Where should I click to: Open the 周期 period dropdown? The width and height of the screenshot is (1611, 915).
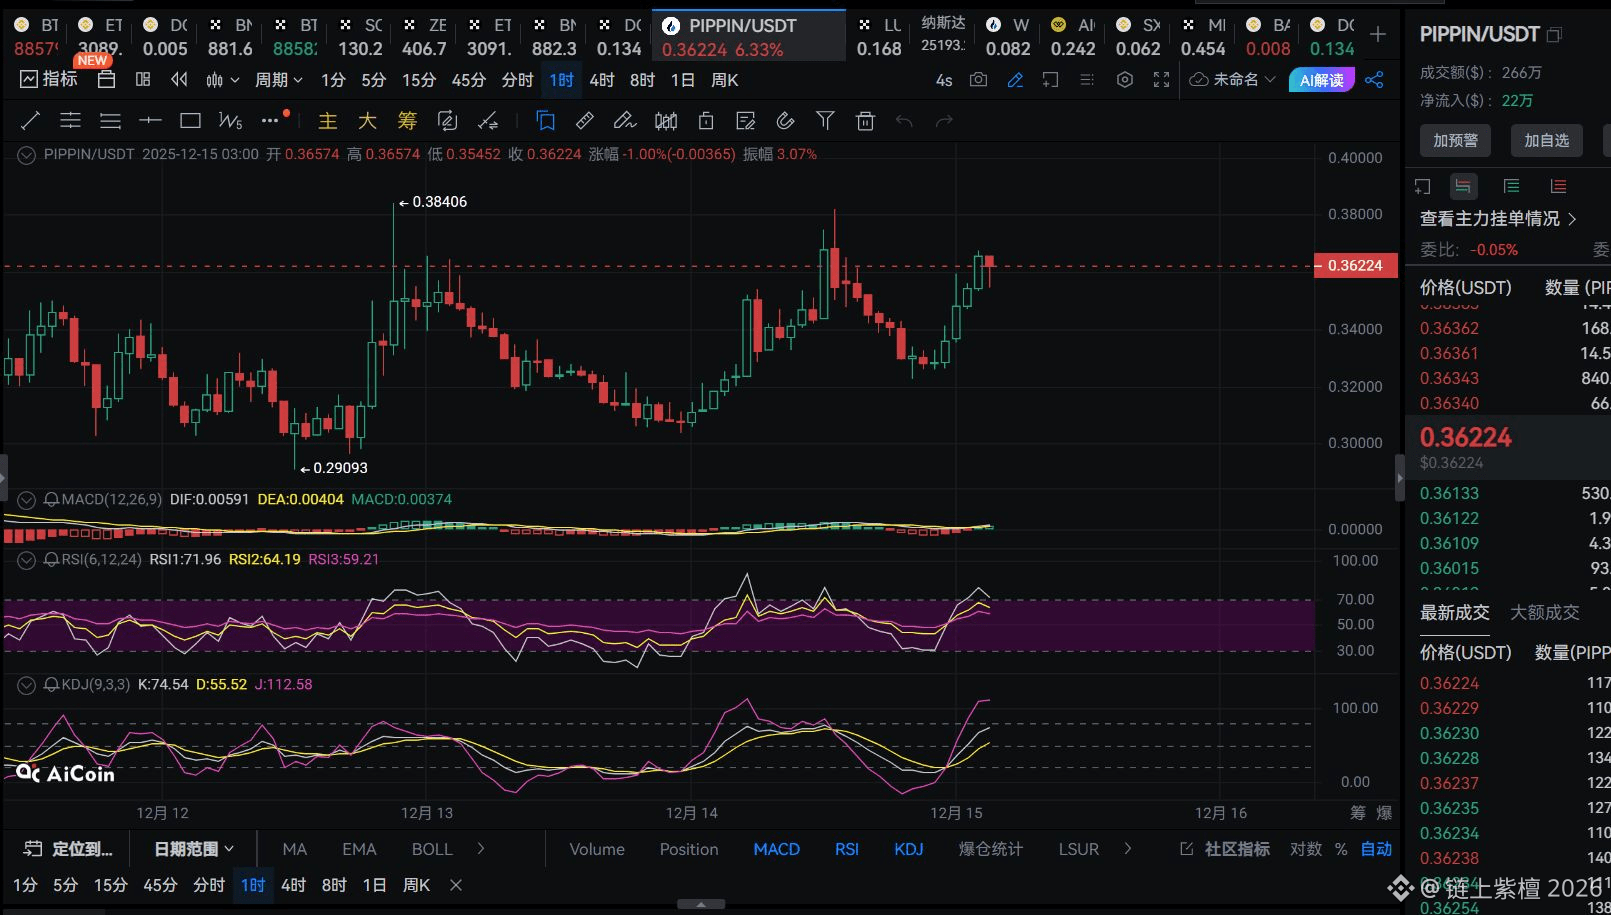pos(278,80)
